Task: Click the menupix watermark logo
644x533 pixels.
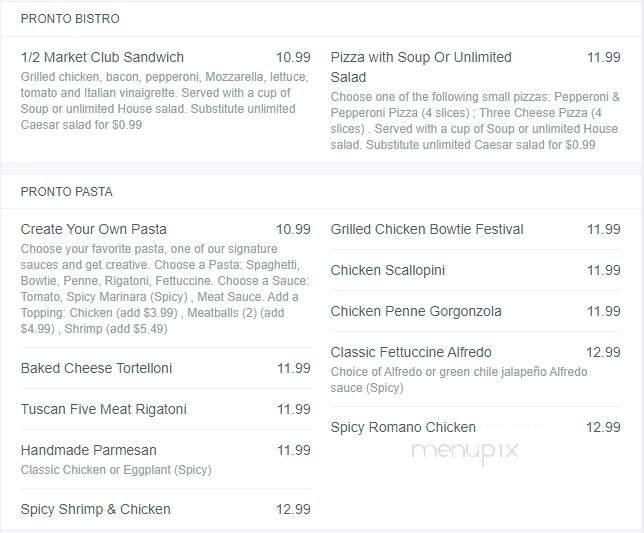Action: 465,452
